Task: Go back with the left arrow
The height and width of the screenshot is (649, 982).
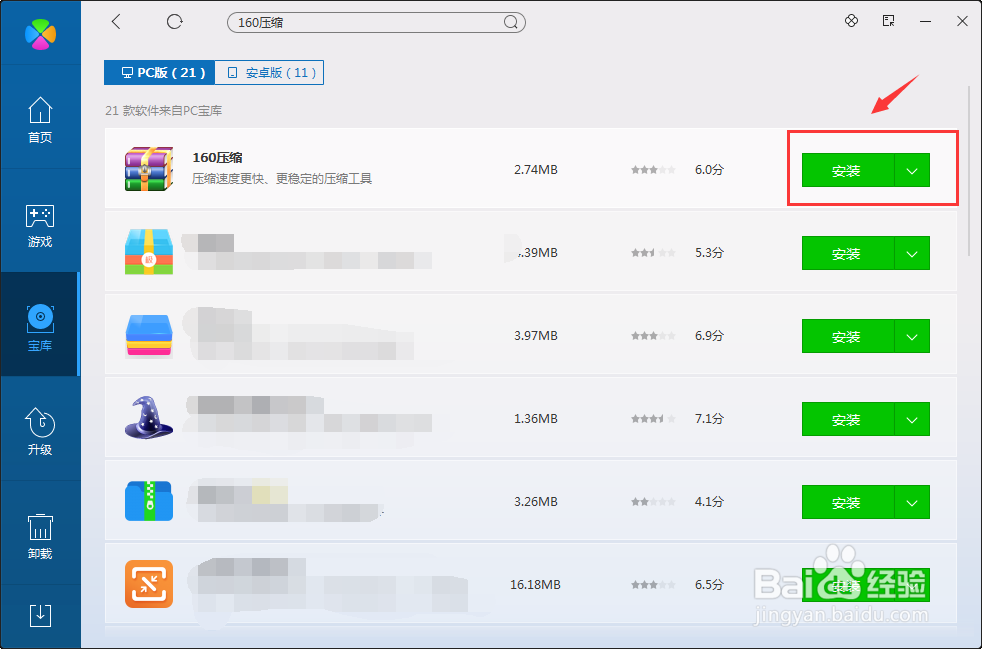Action: click(x=116, y=22)
